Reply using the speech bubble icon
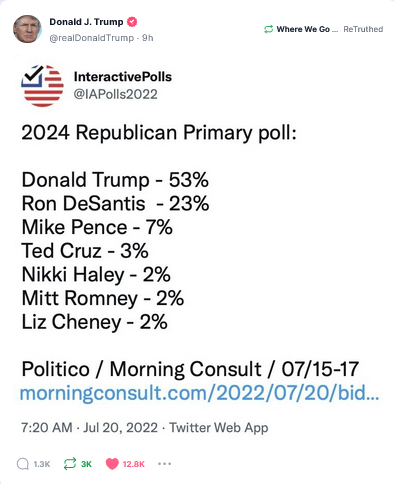The image size is (394, 484). coord(23,464)
